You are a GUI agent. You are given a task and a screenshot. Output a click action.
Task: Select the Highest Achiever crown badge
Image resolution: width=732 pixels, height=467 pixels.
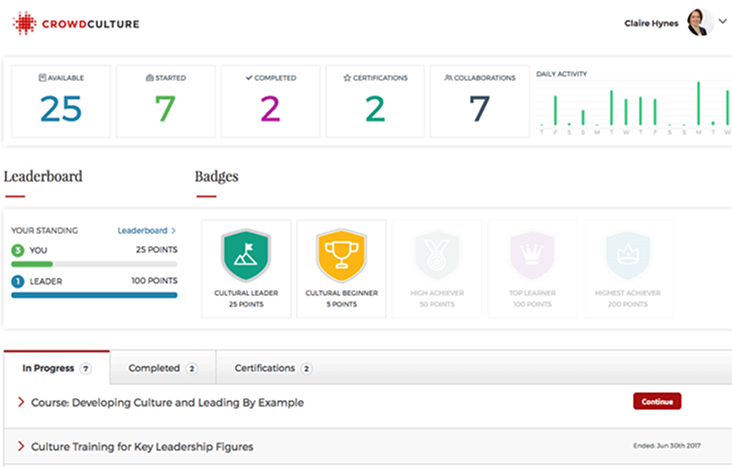[x=627, y=255]
